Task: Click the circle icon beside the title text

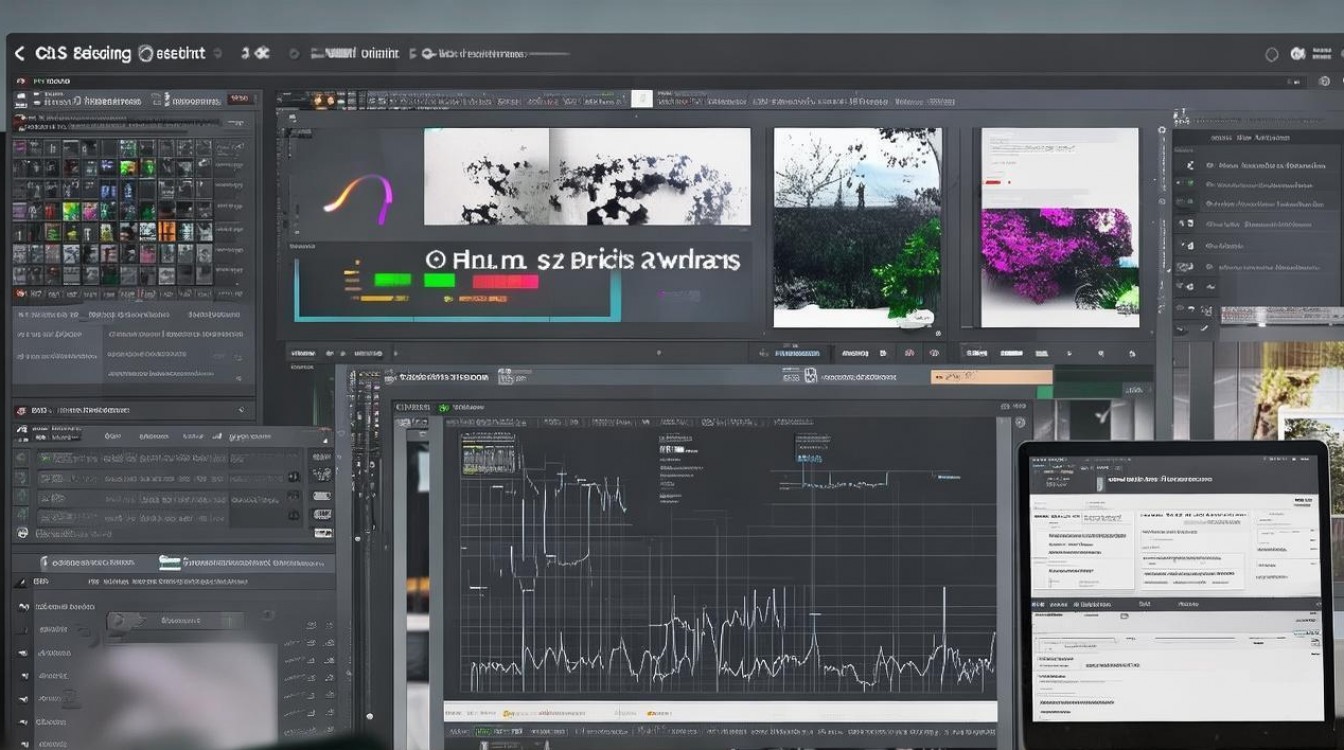Action: click(x=146, y=53)
